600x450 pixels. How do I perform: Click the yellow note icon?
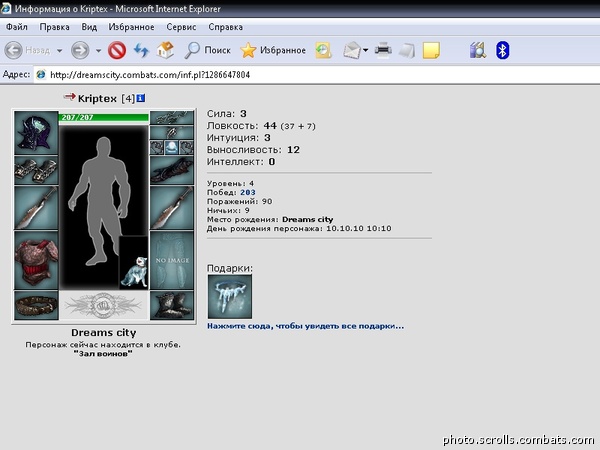(431, 50)
